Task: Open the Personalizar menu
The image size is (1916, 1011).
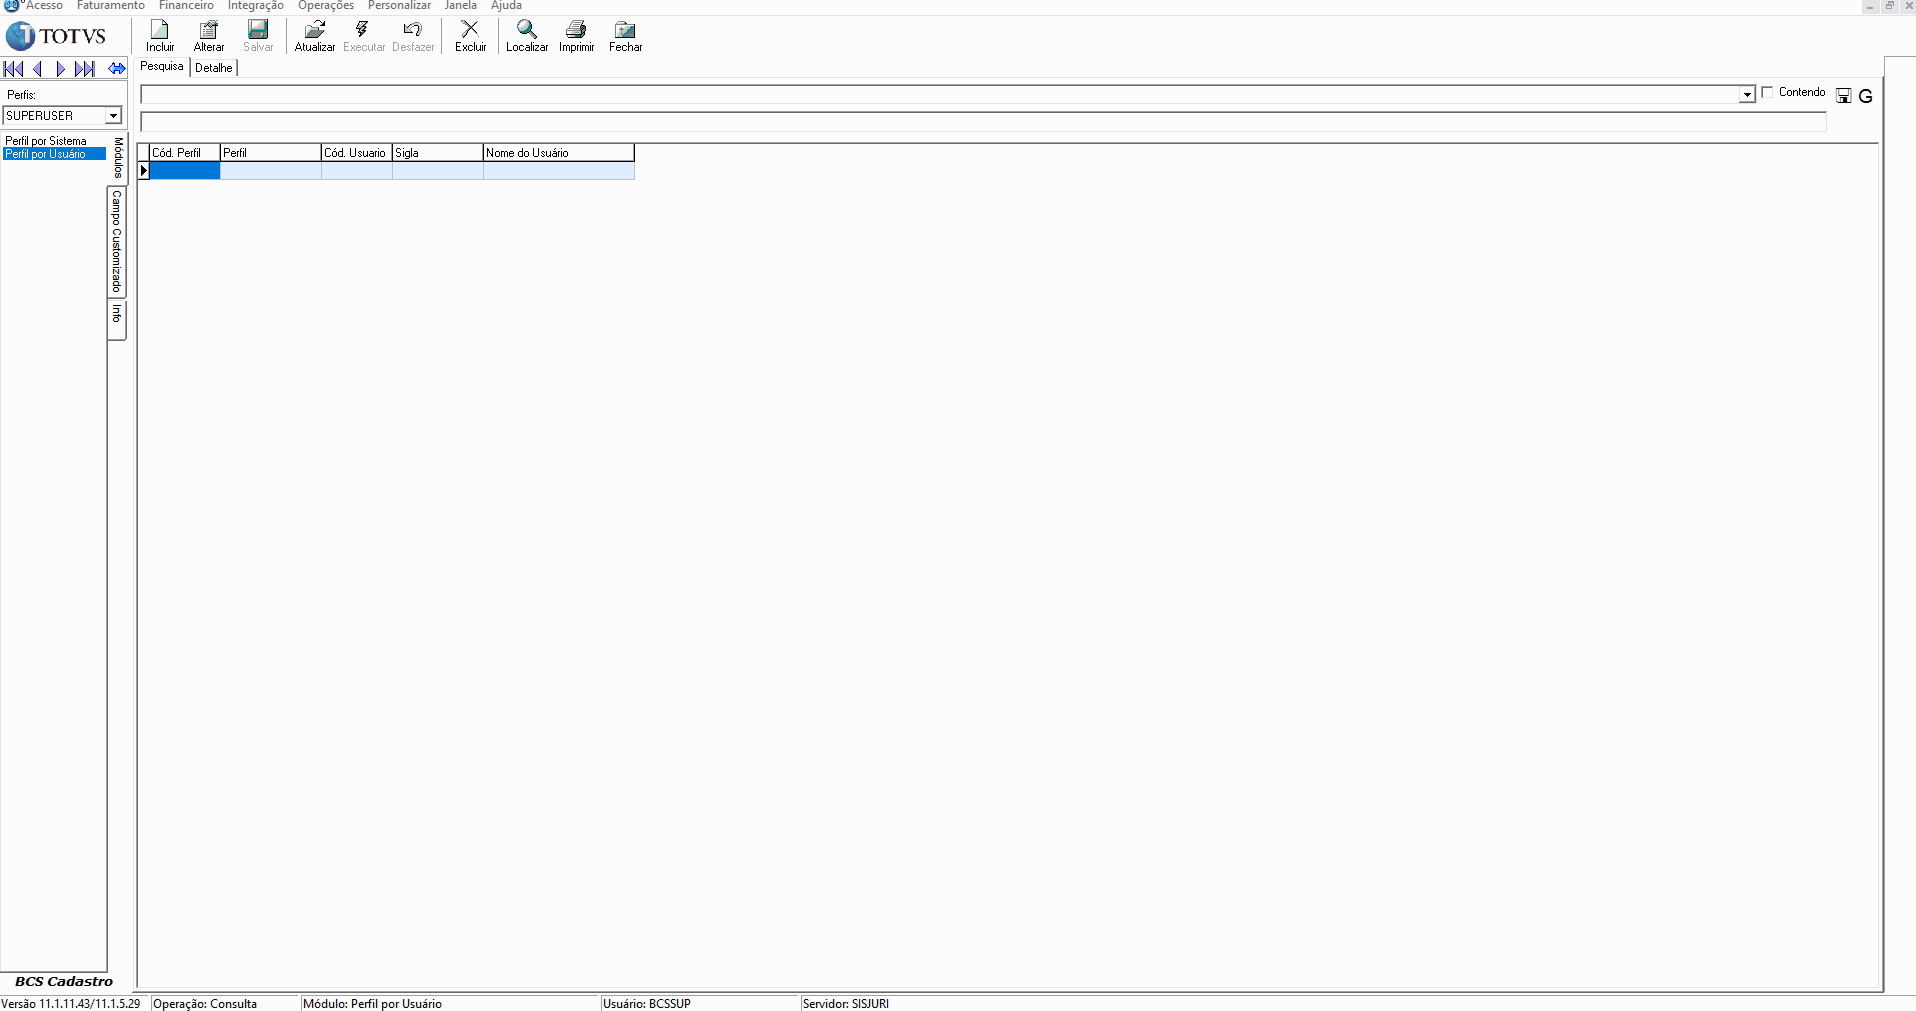Action: (x=399, y=6)
